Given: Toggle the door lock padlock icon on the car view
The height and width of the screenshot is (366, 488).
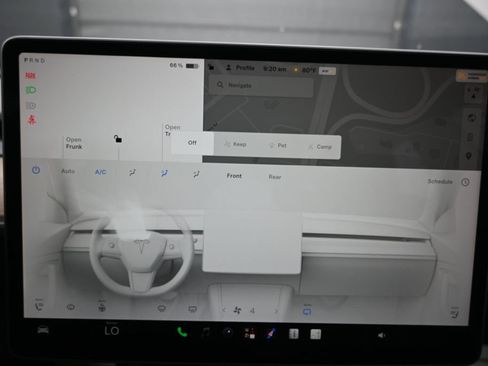Looking at the screenshot, I should 118,139.
